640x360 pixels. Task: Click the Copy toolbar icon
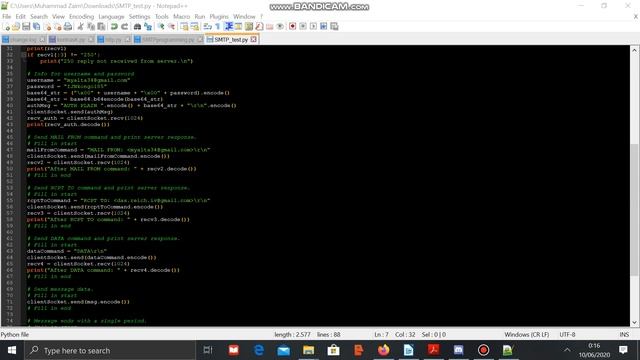(91, 27)
